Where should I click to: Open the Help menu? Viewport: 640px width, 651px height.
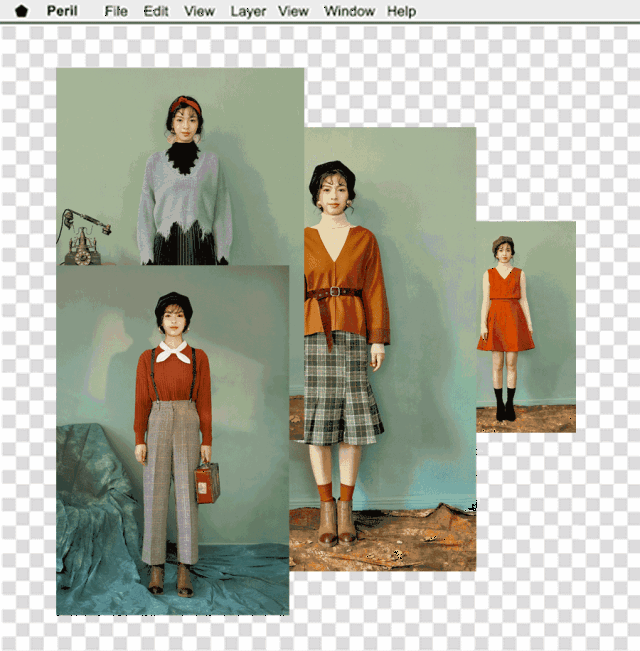401,11
